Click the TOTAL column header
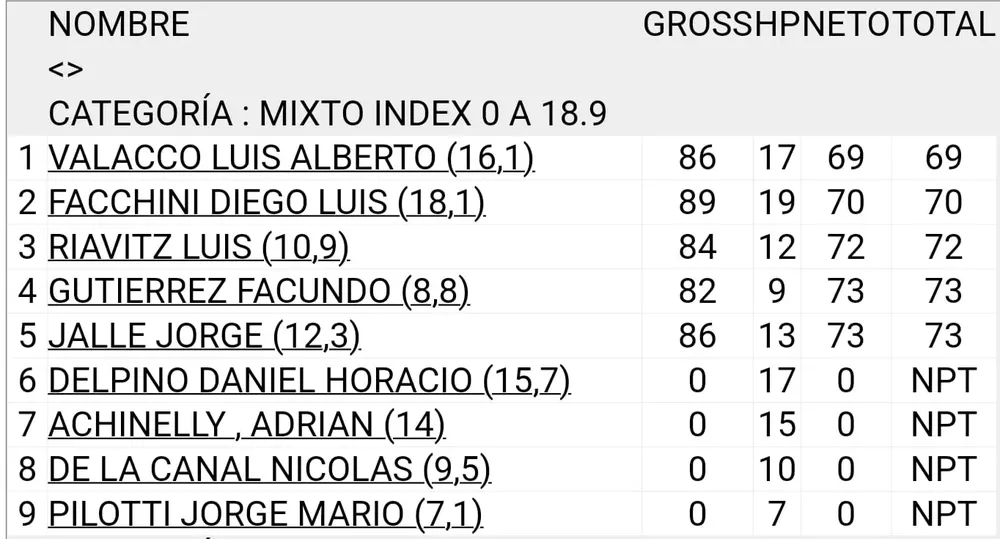The height and width of the screenshot is (539, 1000). pos(943,25)
